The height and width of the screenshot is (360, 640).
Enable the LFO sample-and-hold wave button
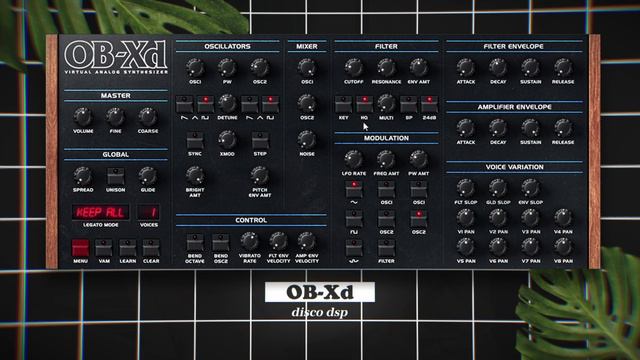pyautogui.click(x=354, y=248)
